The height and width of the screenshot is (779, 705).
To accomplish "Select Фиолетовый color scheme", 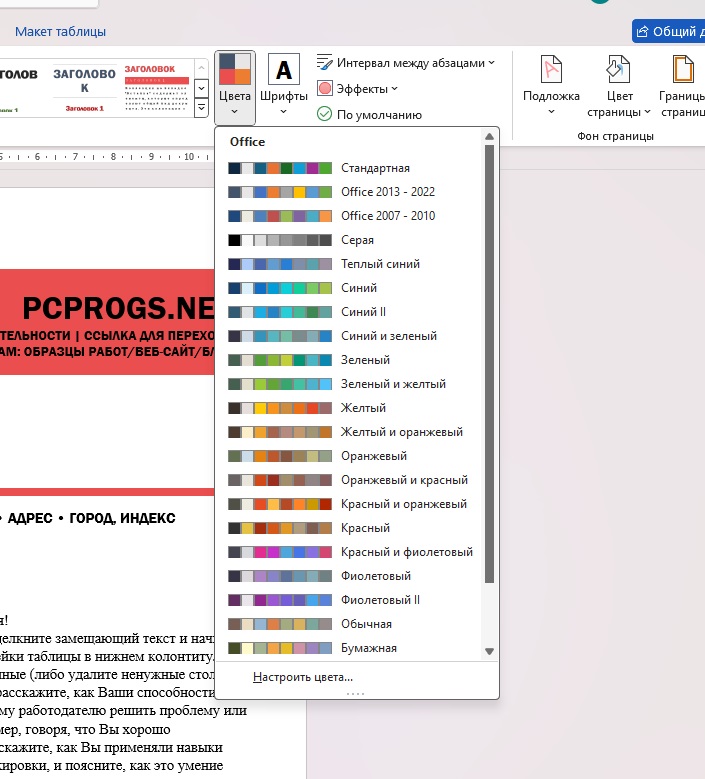I will pos(348,576).
